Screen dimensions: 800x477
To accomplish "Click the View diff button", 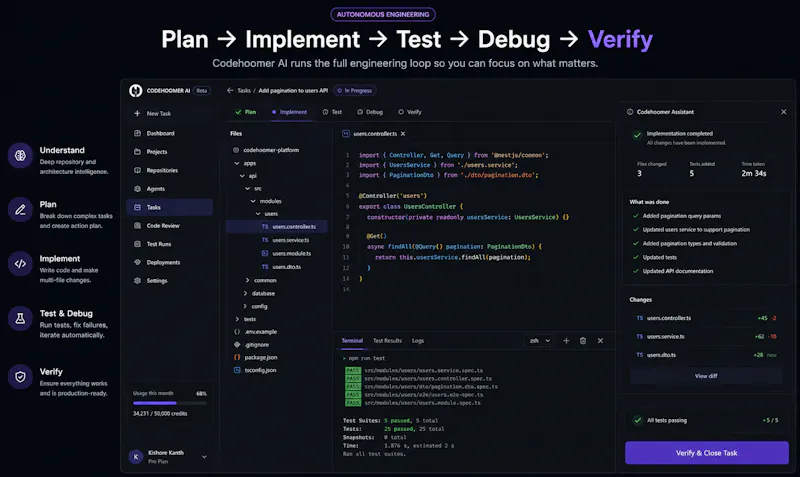I will (706, 376).
